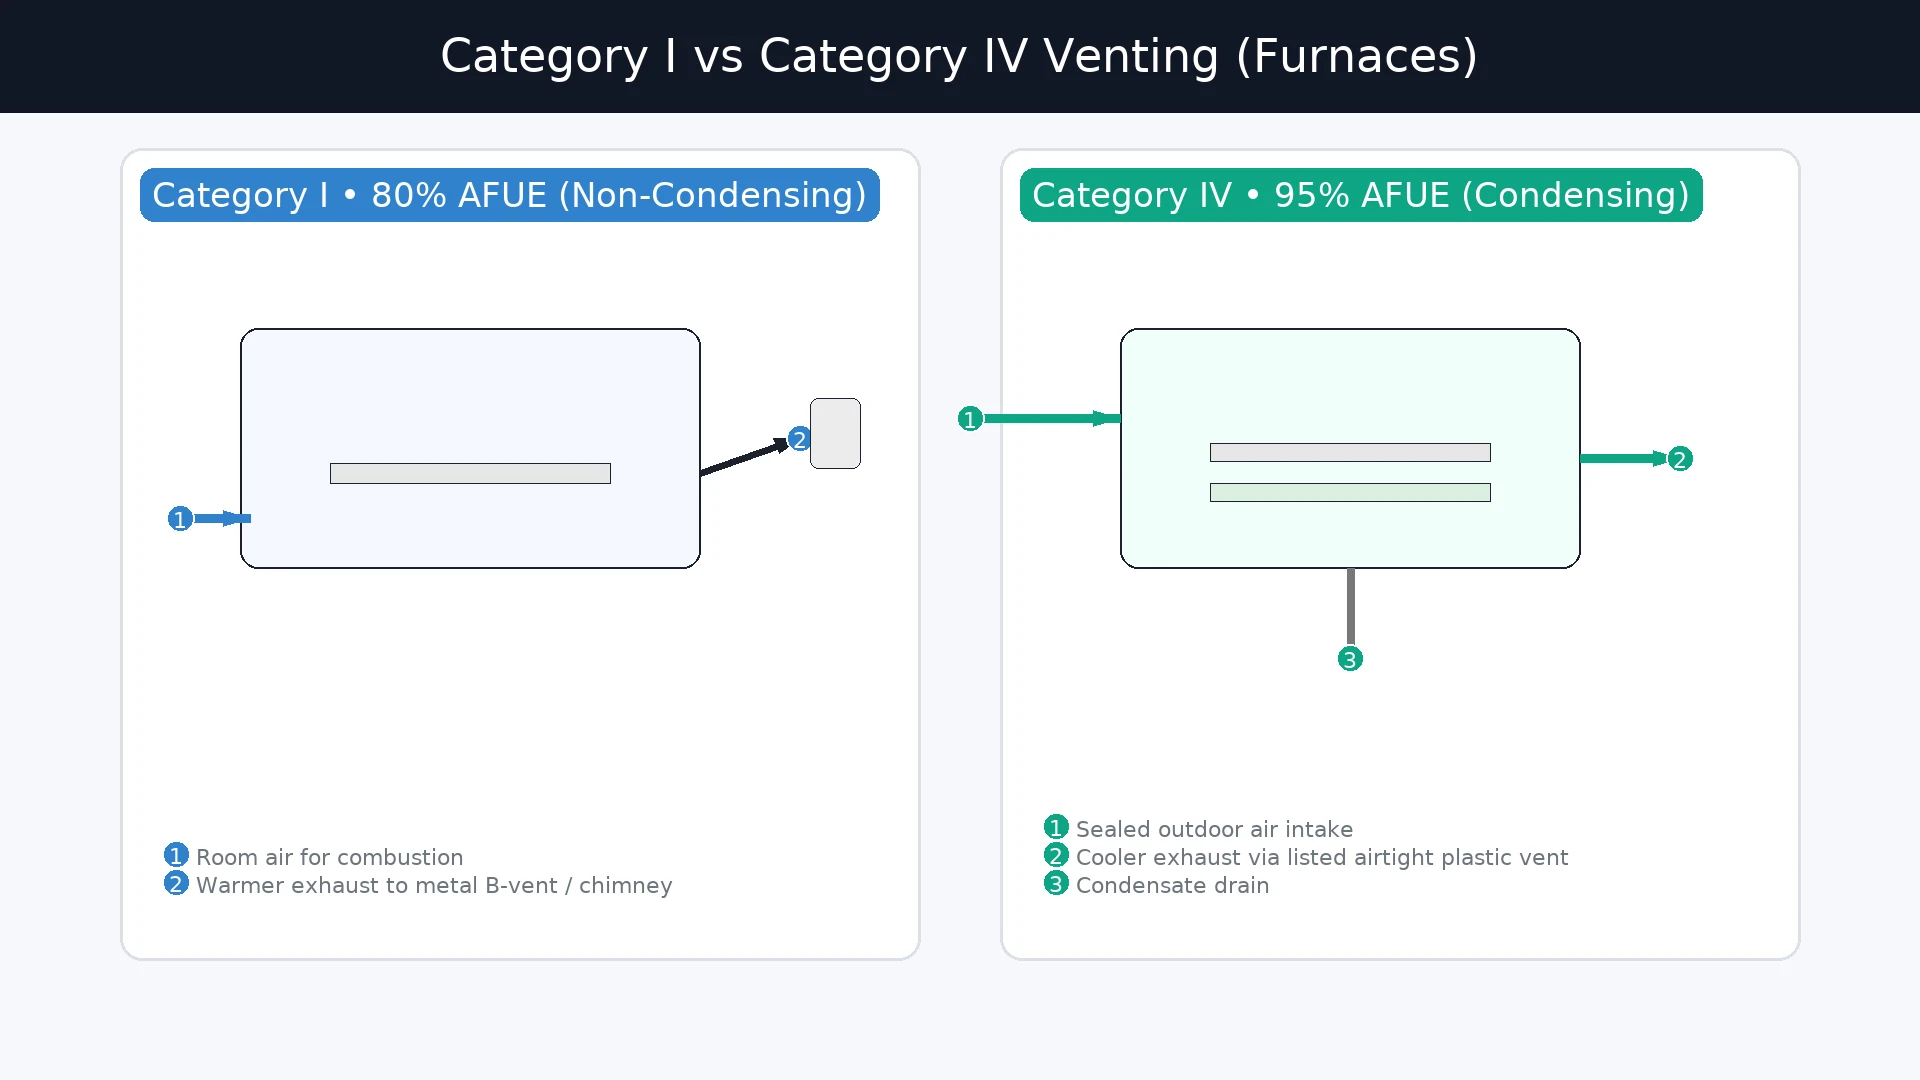
Task: Click green marker 2 at the exhaust arrow end
Action: (x=1680, y=459)
